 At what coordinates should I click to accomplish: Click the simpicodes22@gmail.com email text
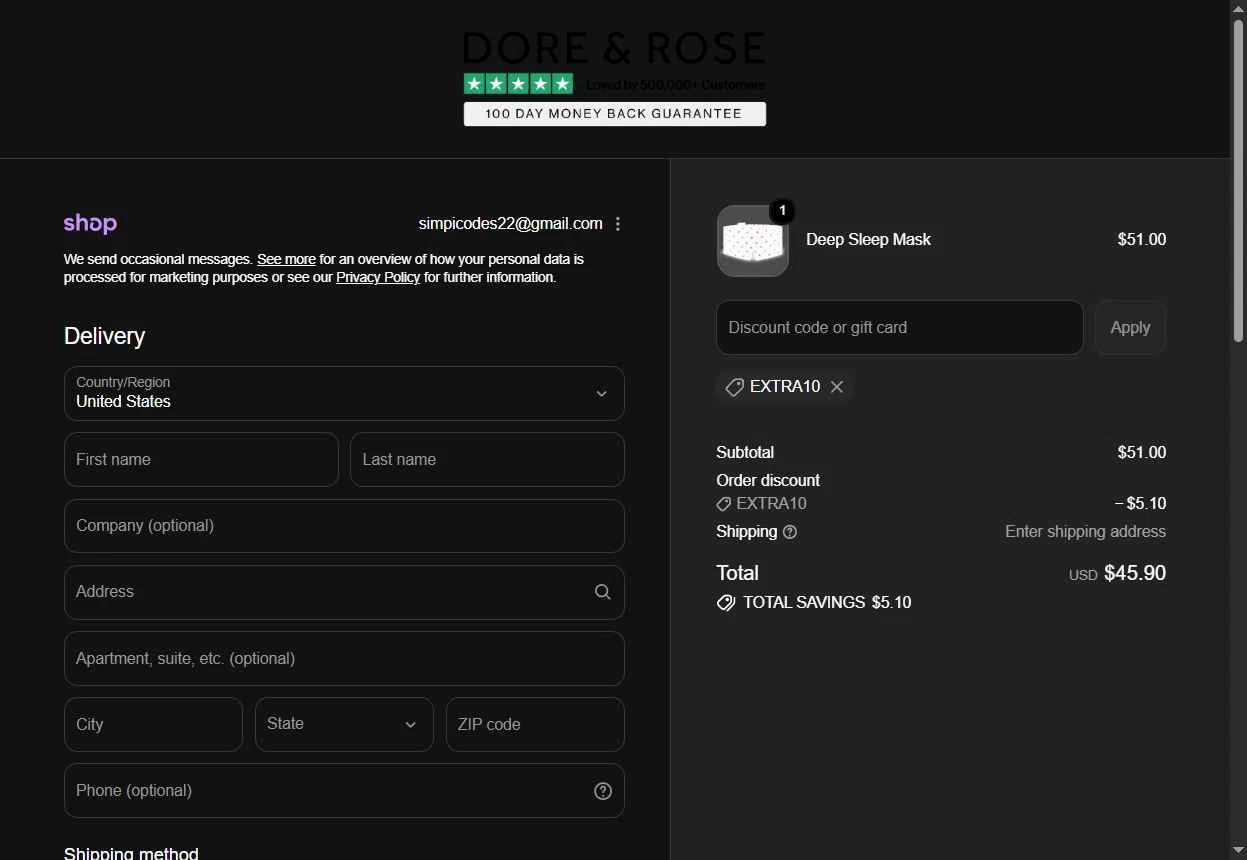(x=510, y=223)
